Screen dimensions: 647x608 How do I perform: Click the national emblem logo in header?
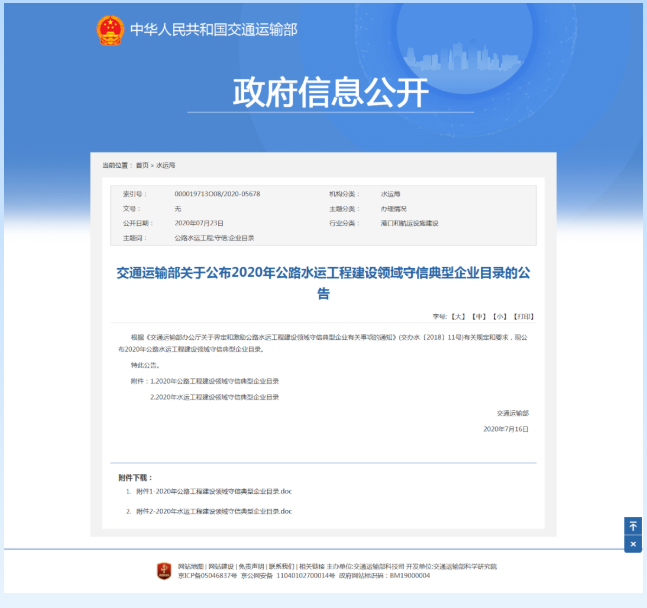[x=109, y=30]
